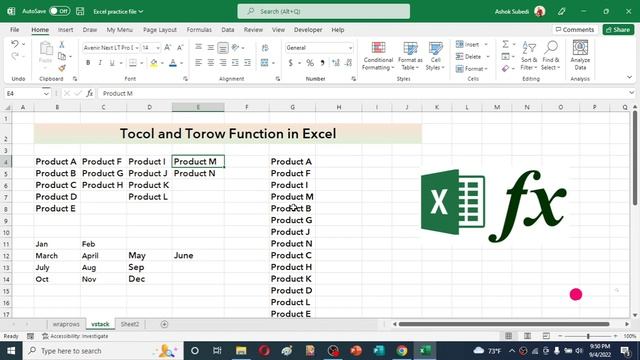
Task: Click the Name Box showing E4
Action: point(23,93)
